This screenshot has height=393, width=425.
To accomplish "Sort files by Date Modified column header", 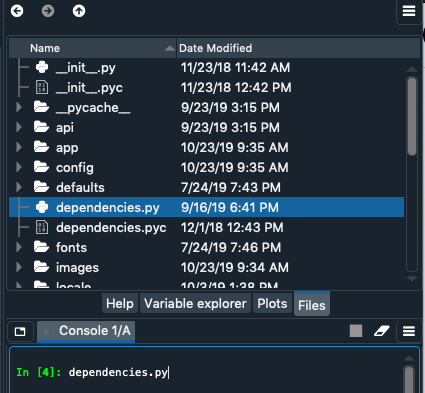I will [298, 48].
